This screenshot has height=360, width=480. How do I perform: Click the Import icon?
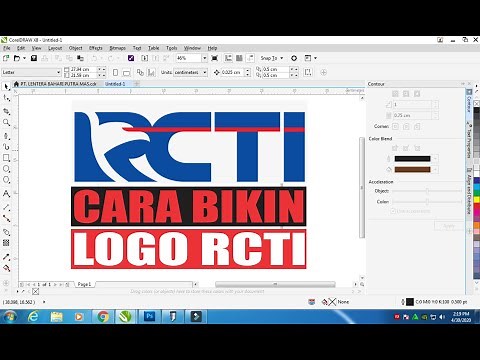point(144,58)
